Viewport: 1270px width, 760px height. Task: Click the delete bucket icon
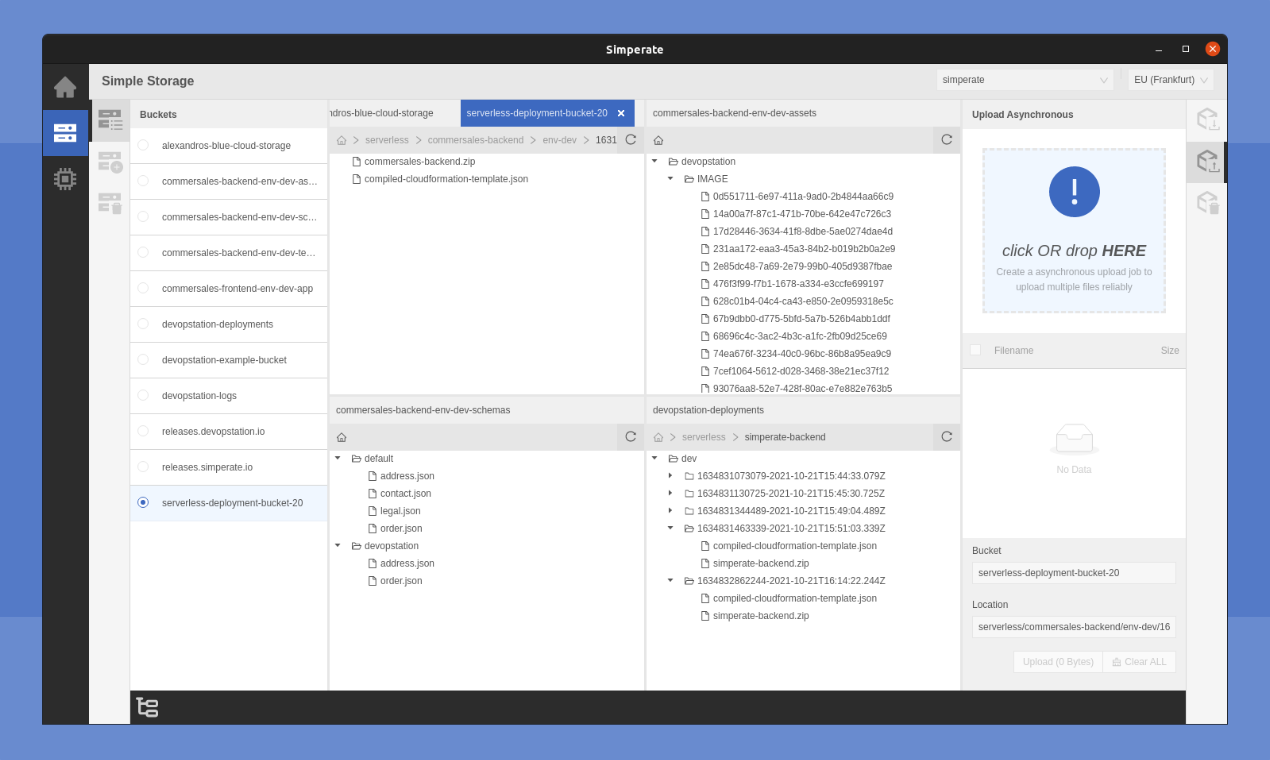tap(110, 203)
